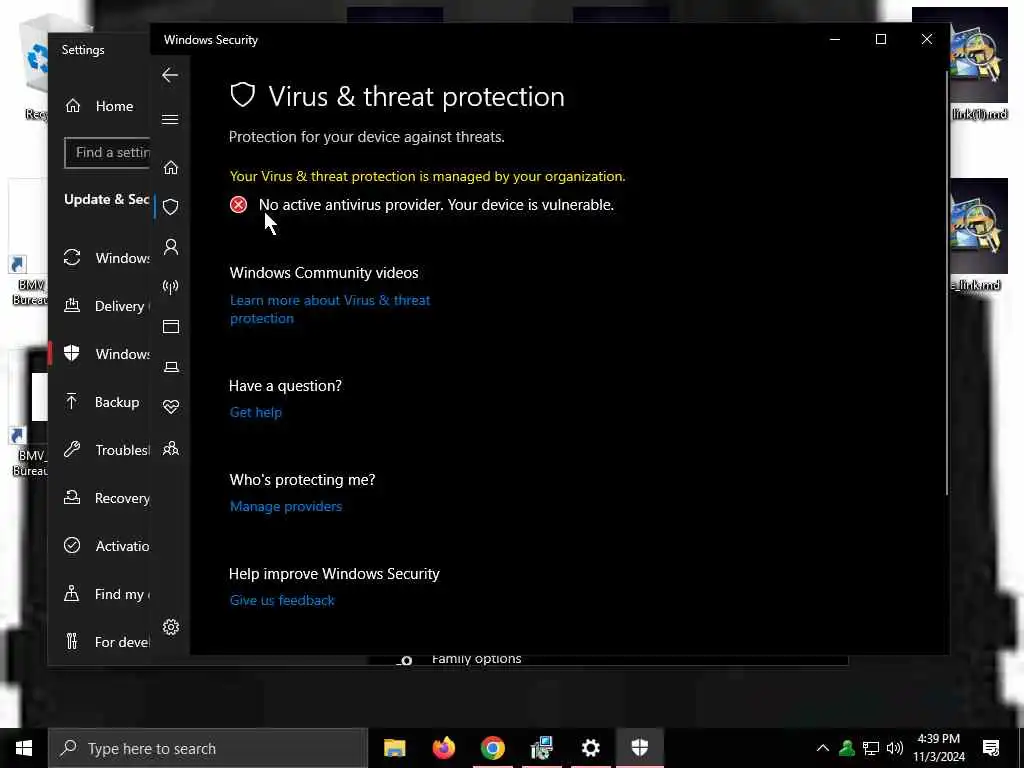Maximize the Windows Security window

(x=881, y=40)
